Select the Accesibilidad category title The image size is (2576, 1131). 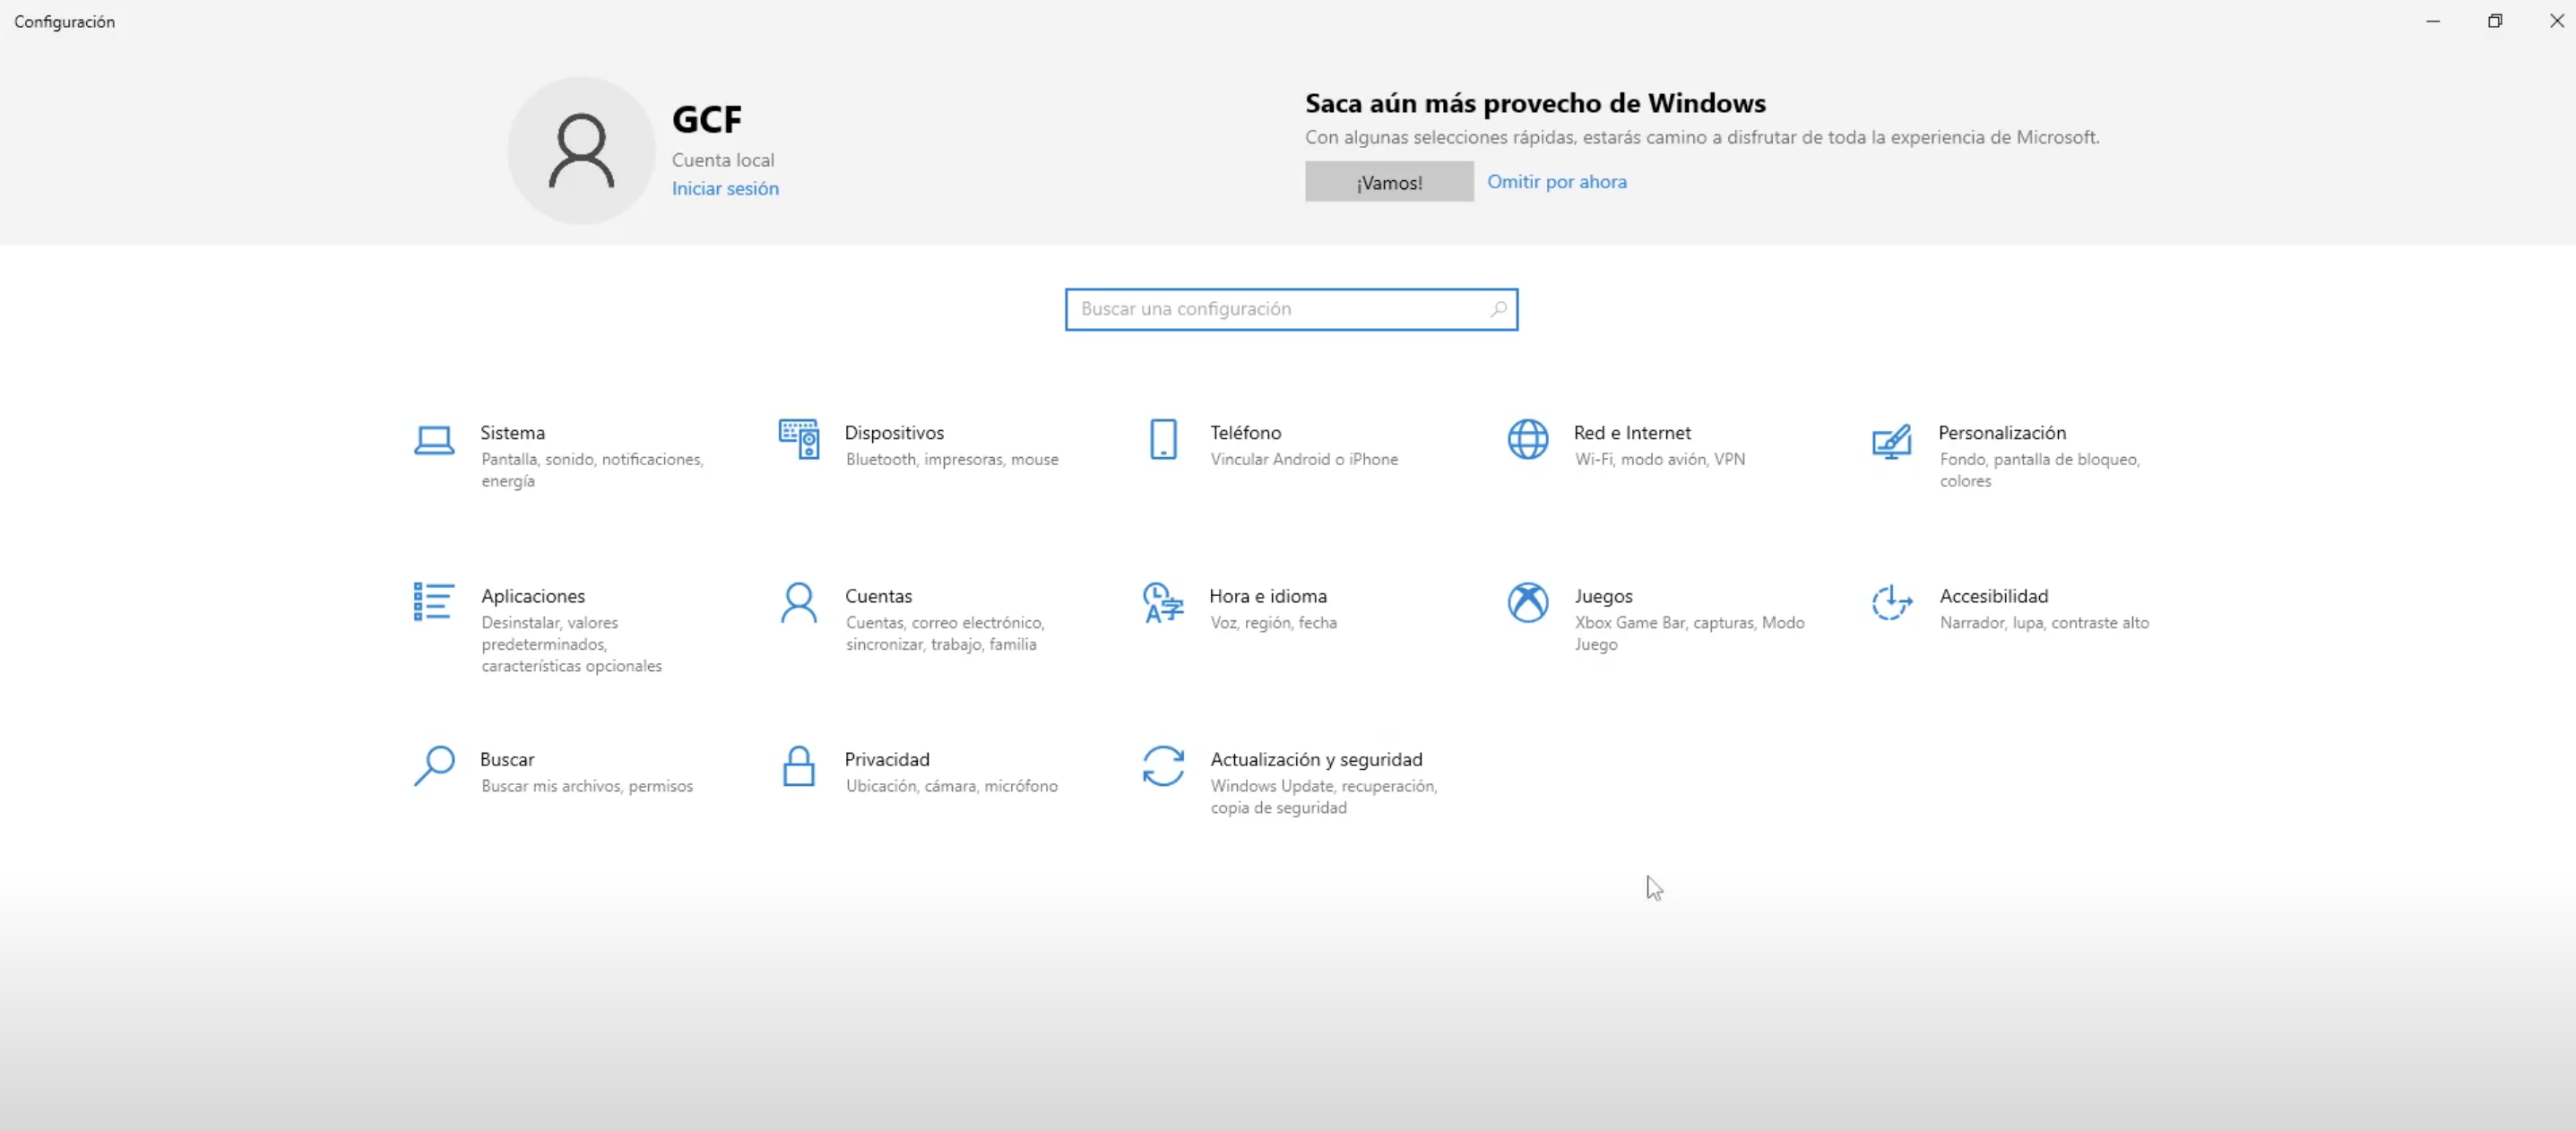(1994, 595)
